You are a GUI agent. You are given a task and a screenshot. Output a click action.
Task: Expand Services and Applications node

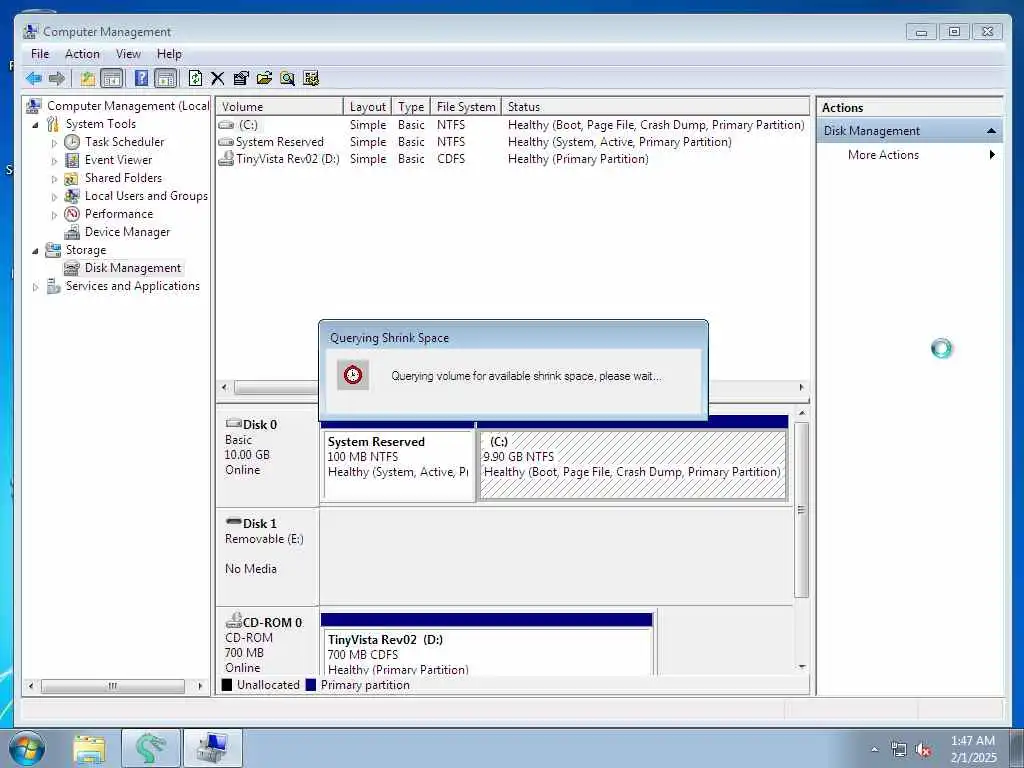[x=35, y=287]
